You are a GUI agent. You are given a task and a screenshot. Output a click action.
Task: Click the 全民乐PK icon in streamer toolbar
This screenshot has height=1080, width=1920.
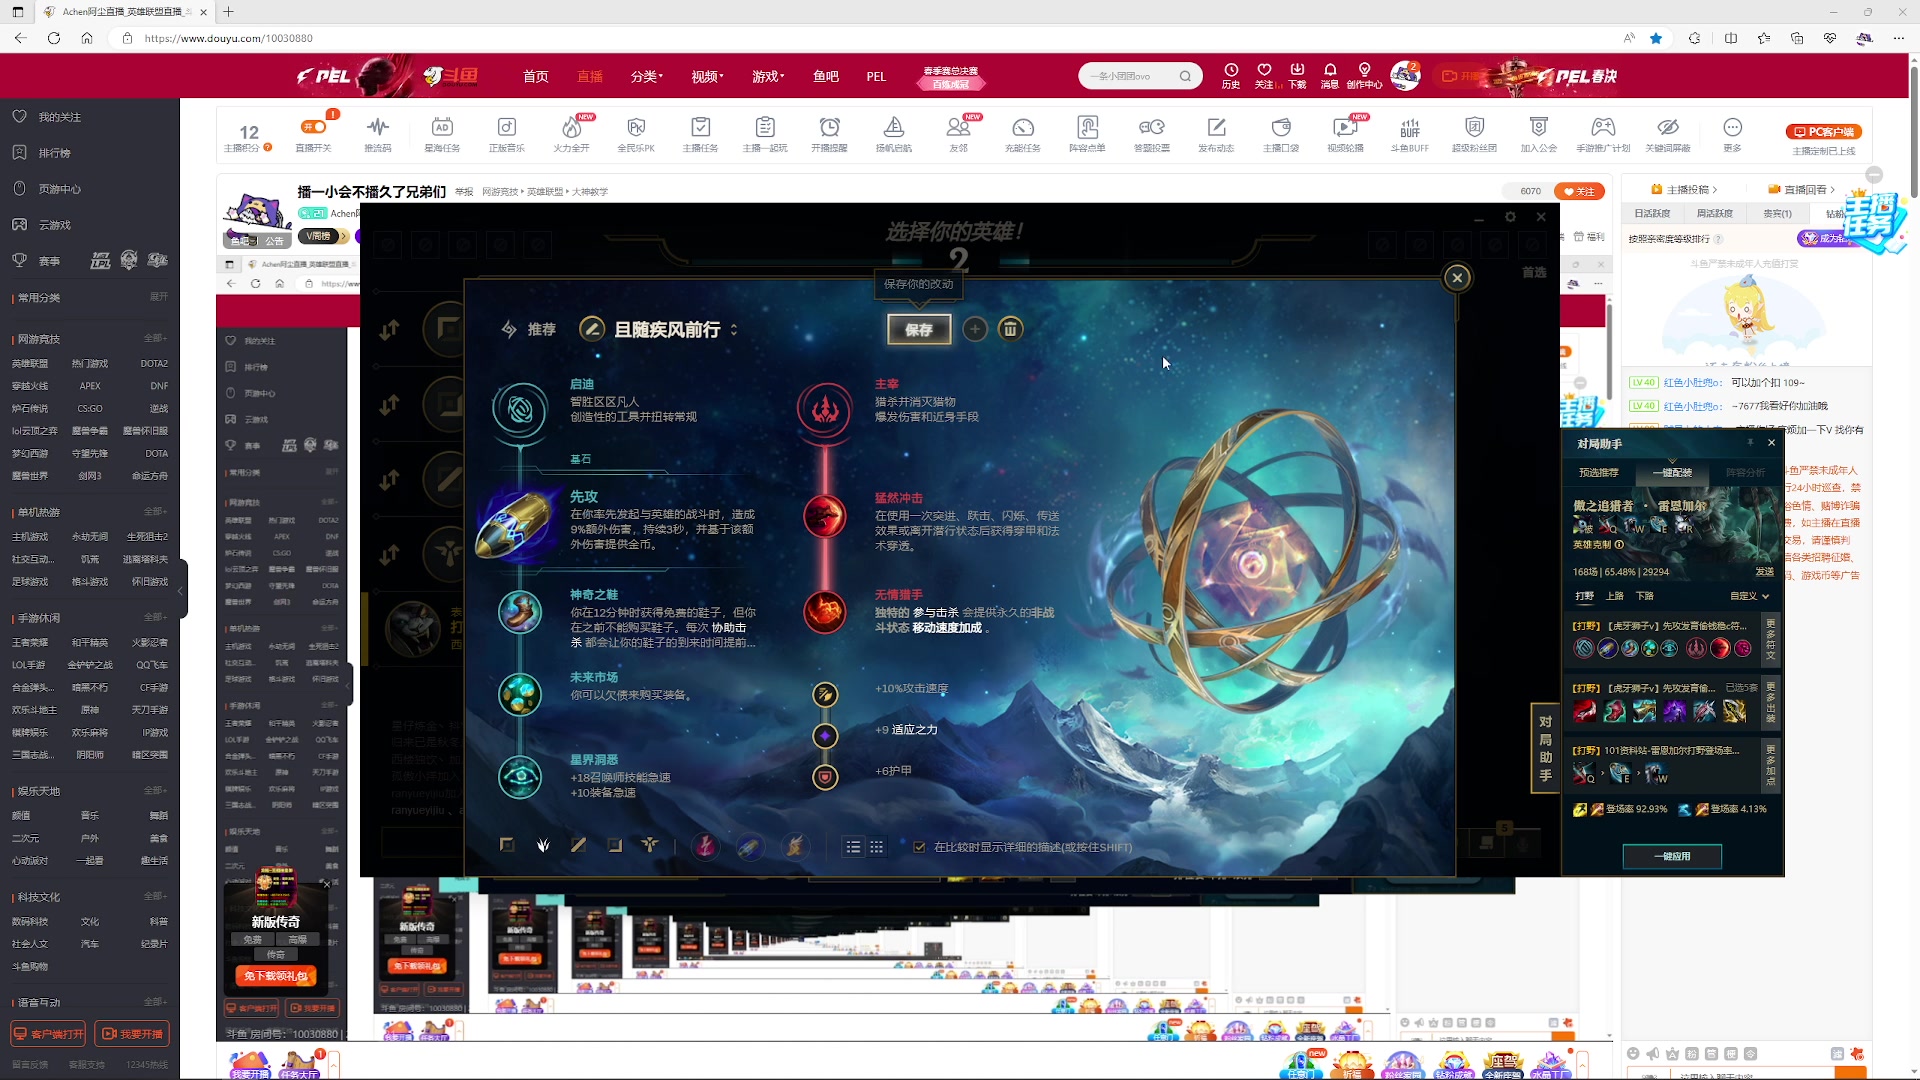pyautogui.click(x=636, y=134)
